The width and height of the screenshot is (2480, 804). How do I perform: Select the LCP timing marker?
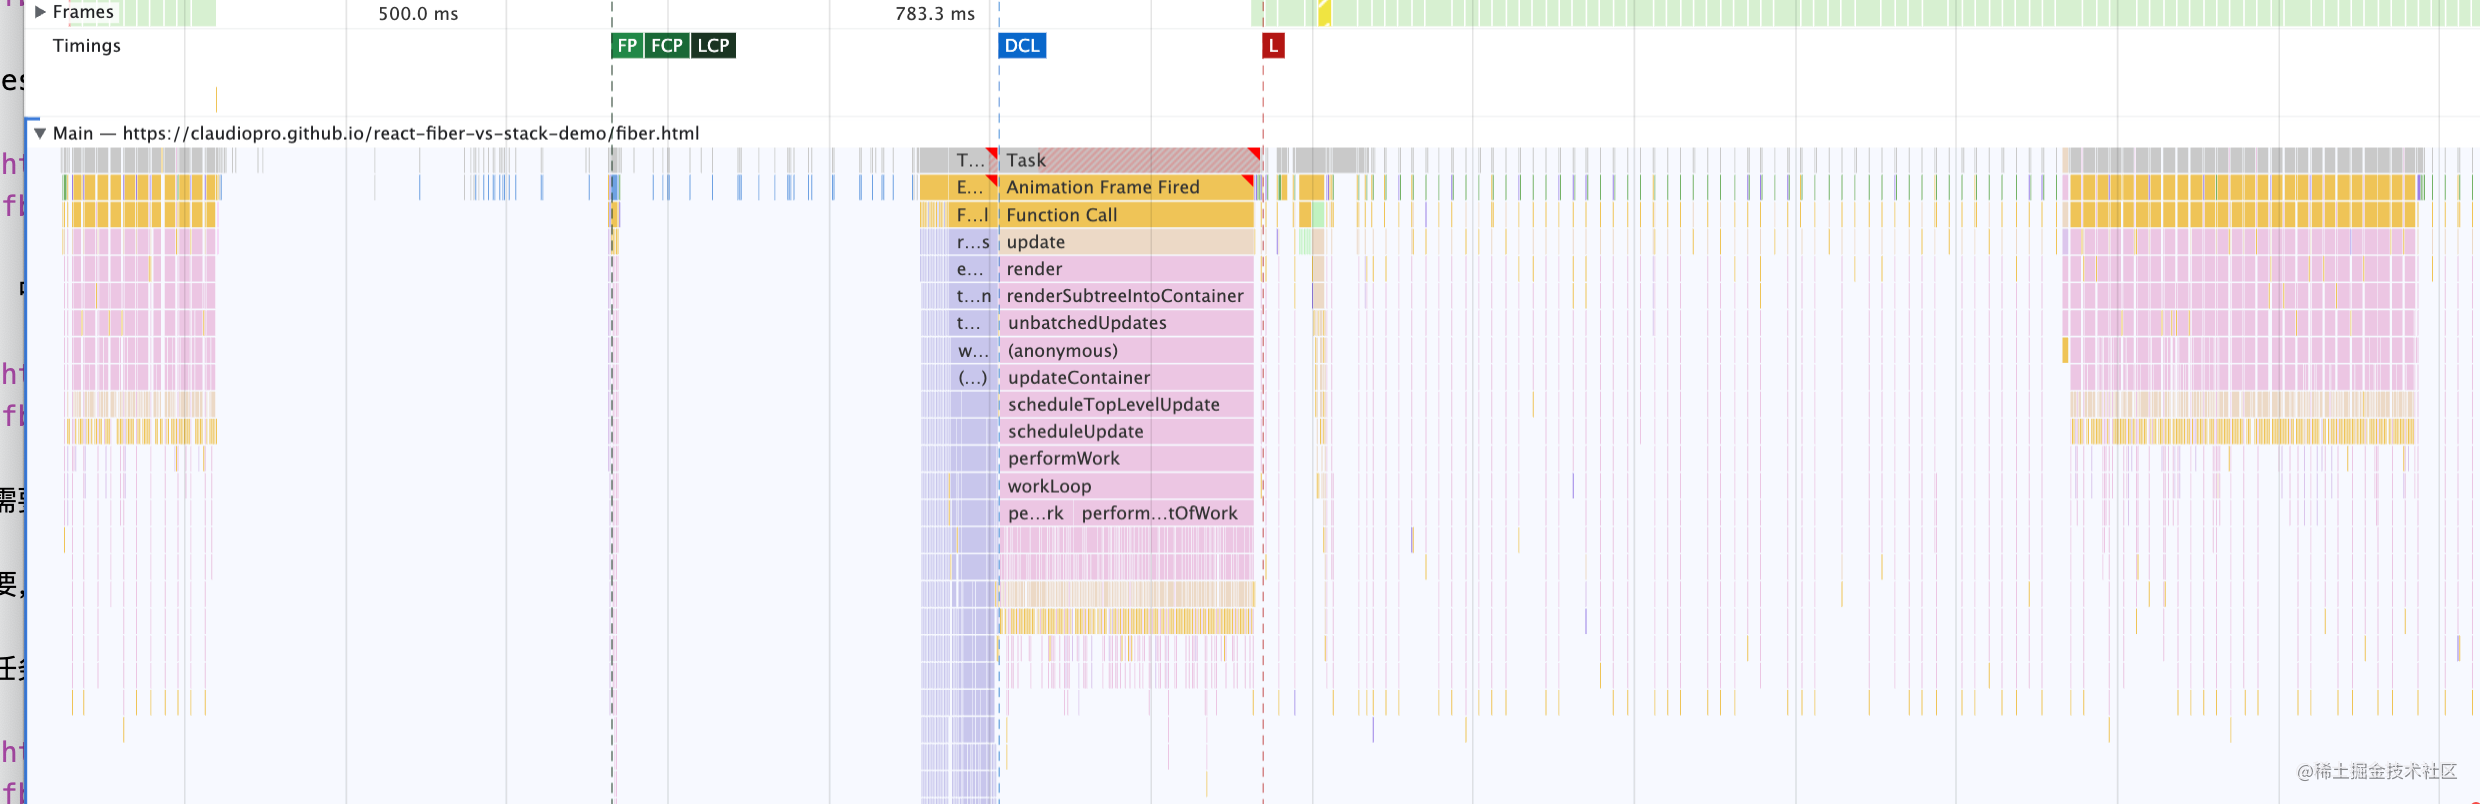coord(714,46)
